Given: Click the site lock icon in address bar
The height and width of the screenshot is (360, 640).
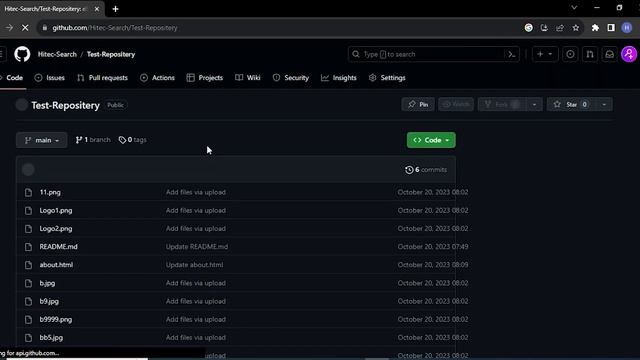Looking at the screenshot, I should tap(44, 28).
